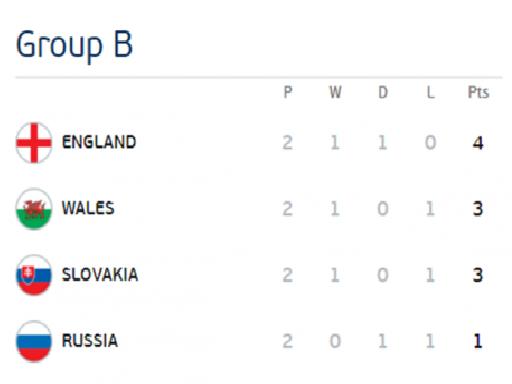This screenshot has height=384, width=512.
Task: Click Russia's wins value 0
Action: coord(335,341)
